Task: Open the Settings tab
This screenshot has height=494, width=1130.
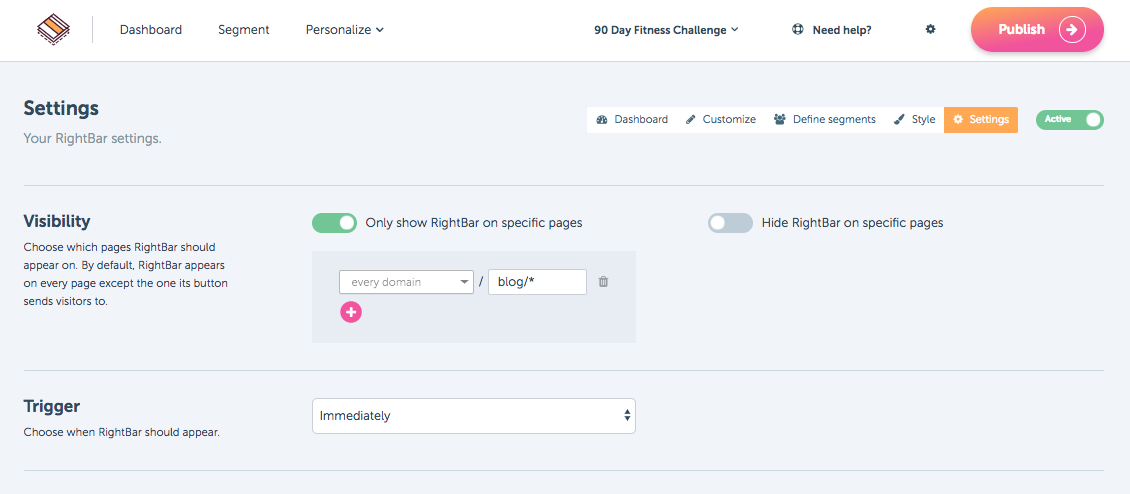Action: point(981,120)
